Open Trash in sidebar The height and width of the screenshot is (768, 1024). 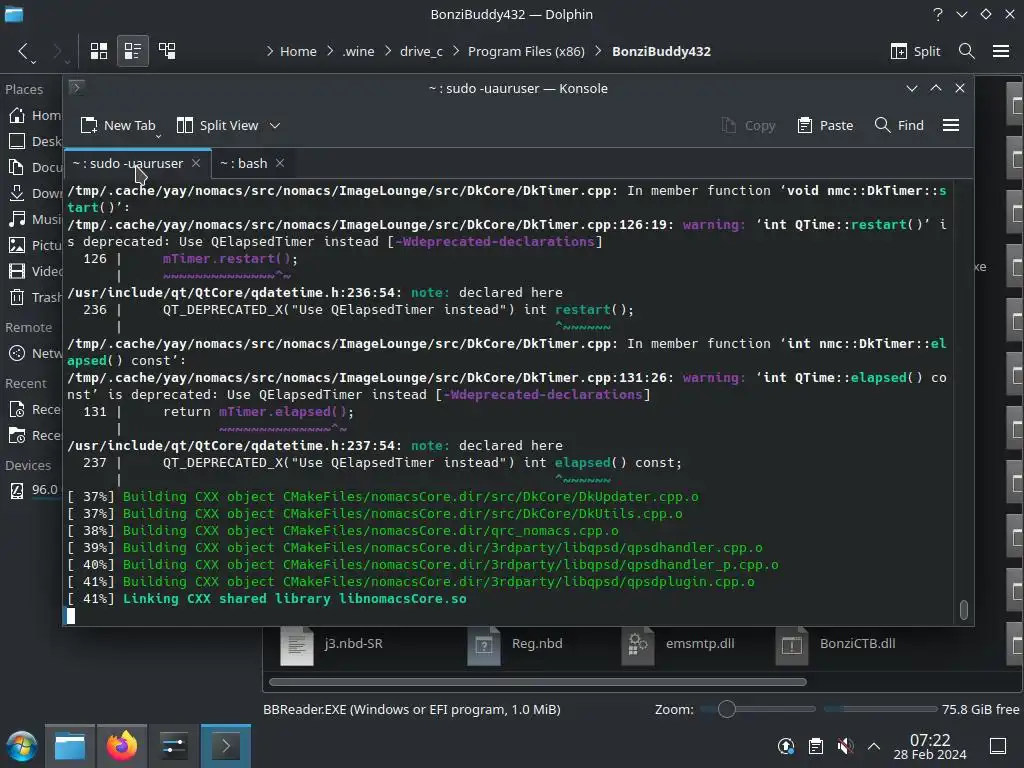[35, 297]
